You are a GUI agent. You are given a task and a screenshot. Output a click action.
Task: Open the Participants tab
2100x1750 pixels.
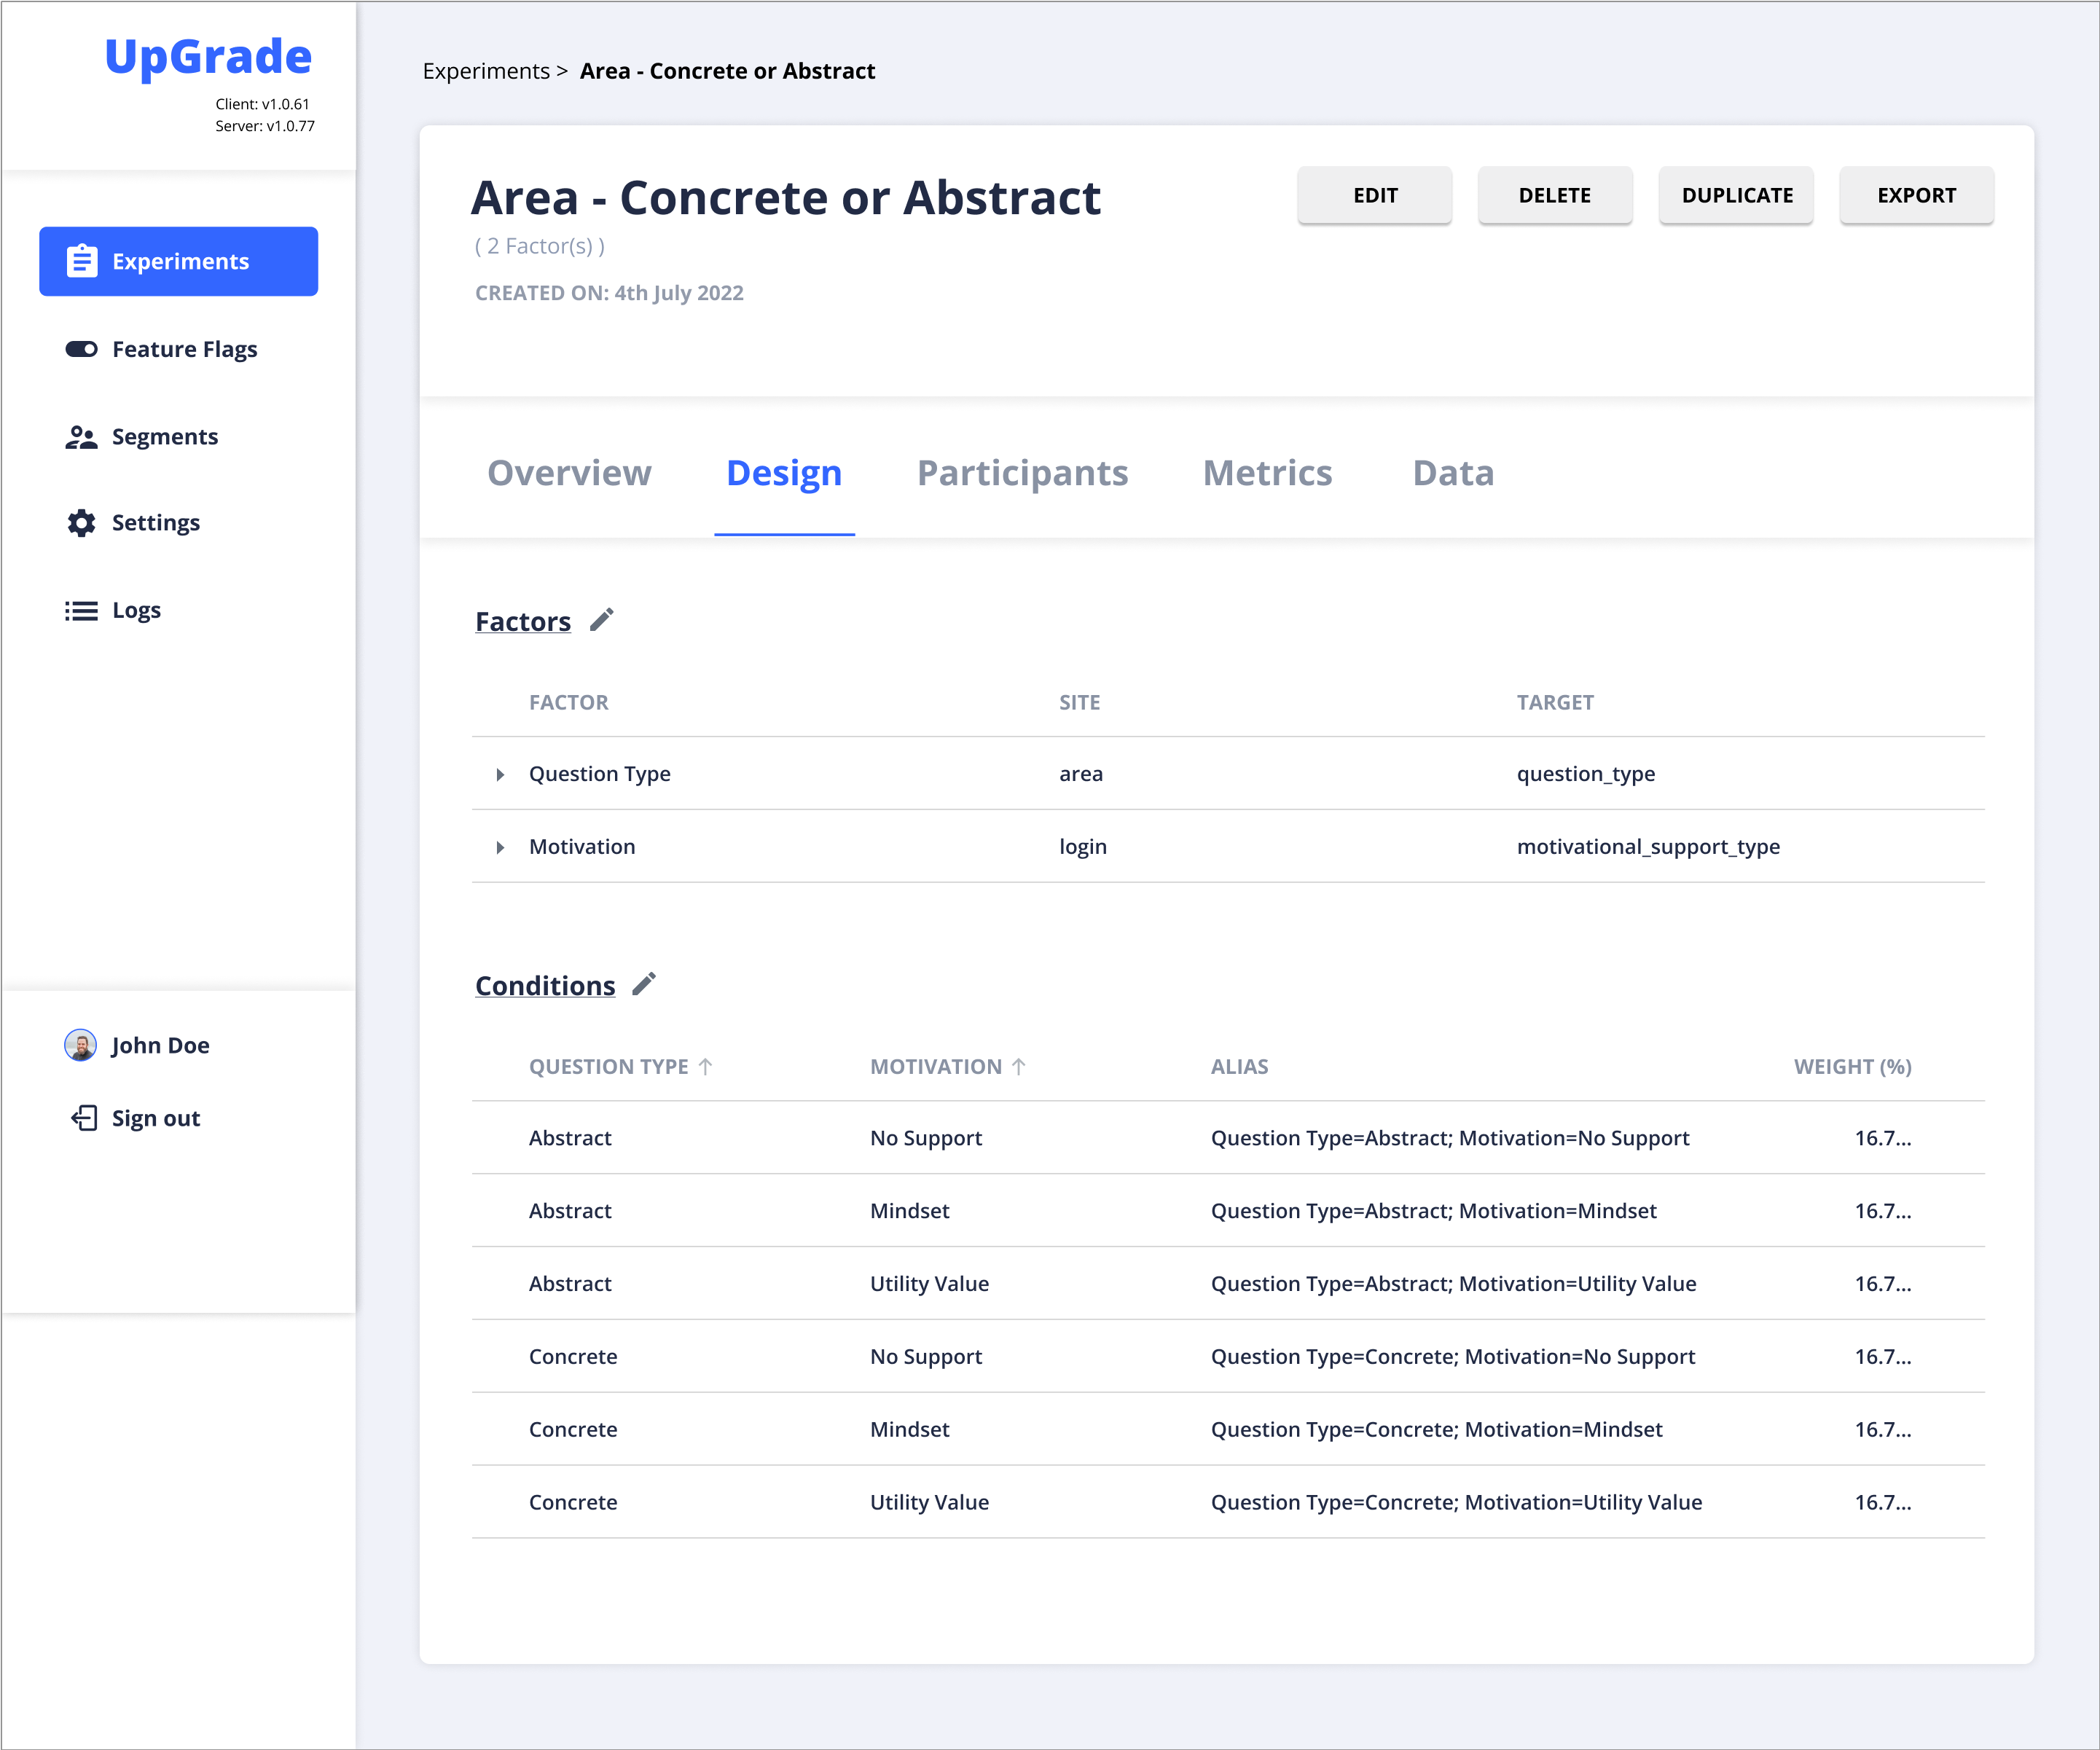coord(1022,473)
